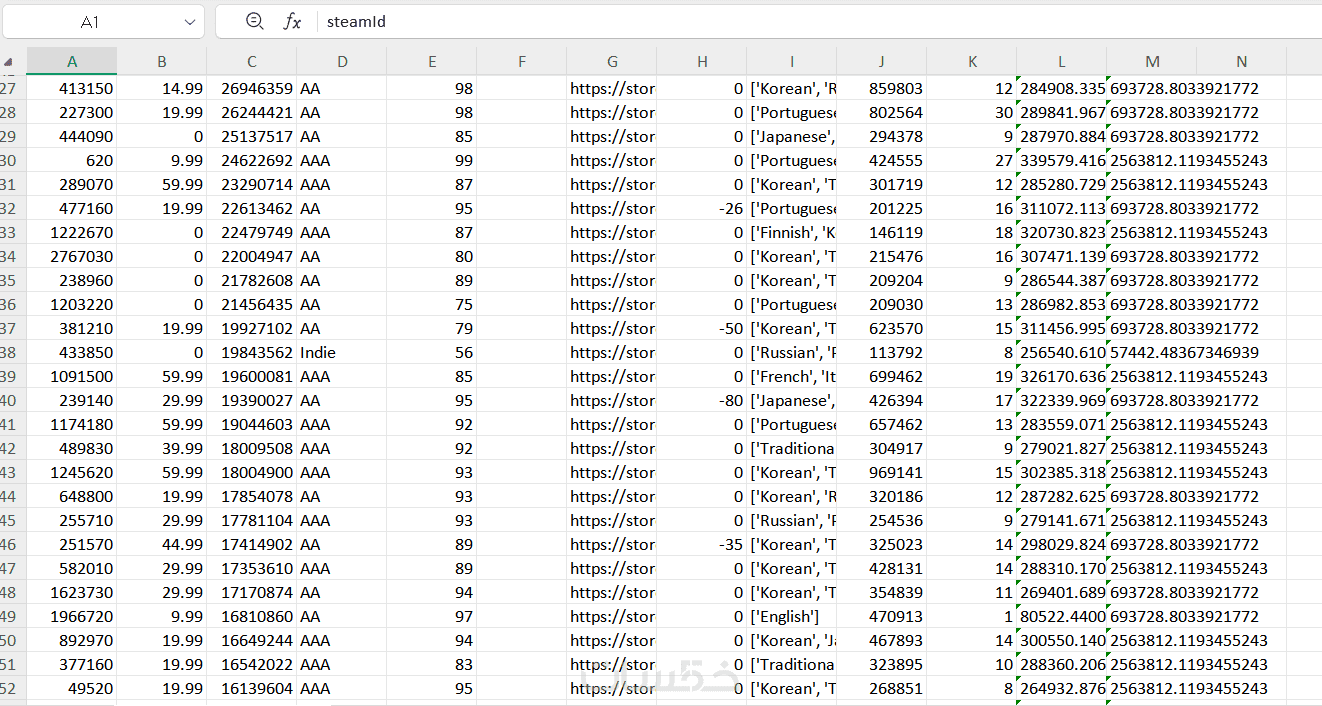
Task: Click the formula bar showing steamId
Action: click(x=800, y=21)
